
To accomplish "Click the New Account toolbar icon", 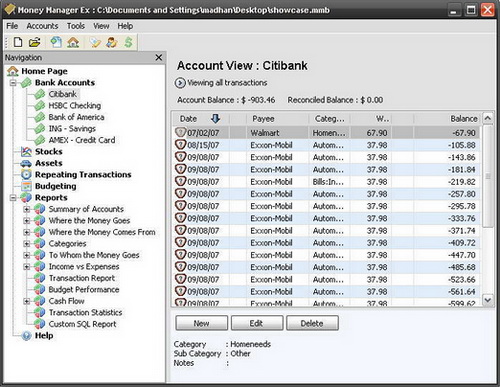I will pos(56,42).
